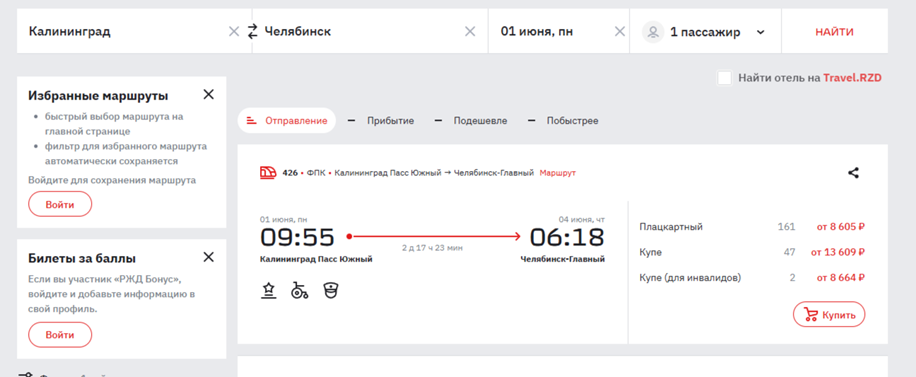This screenshot has width=916, height=377.
Task: Click the conductor cap service icon
Action: 331,290
